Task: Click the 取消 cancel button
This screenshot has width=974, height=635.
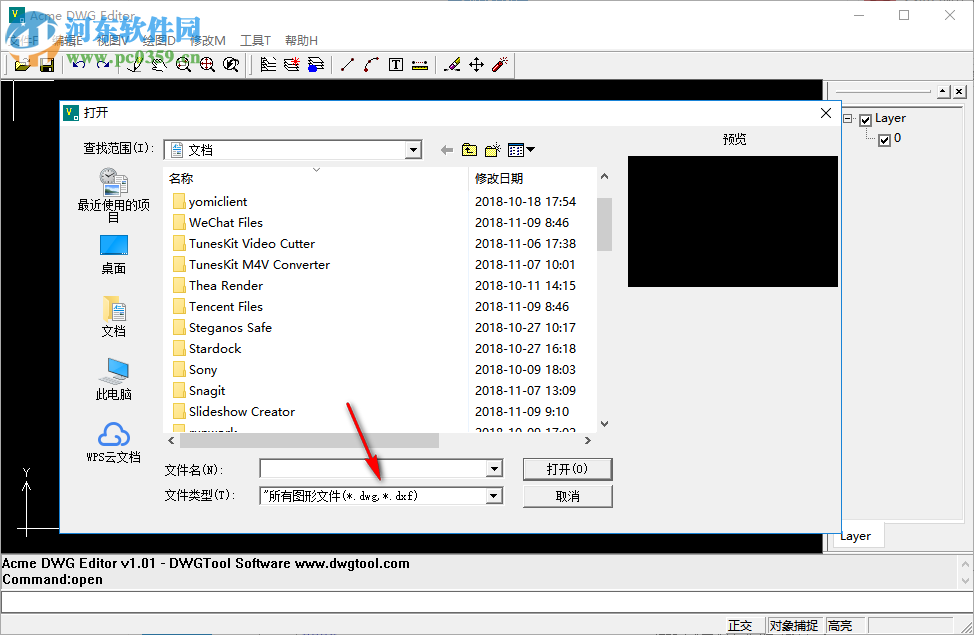Action: [567, 495]
